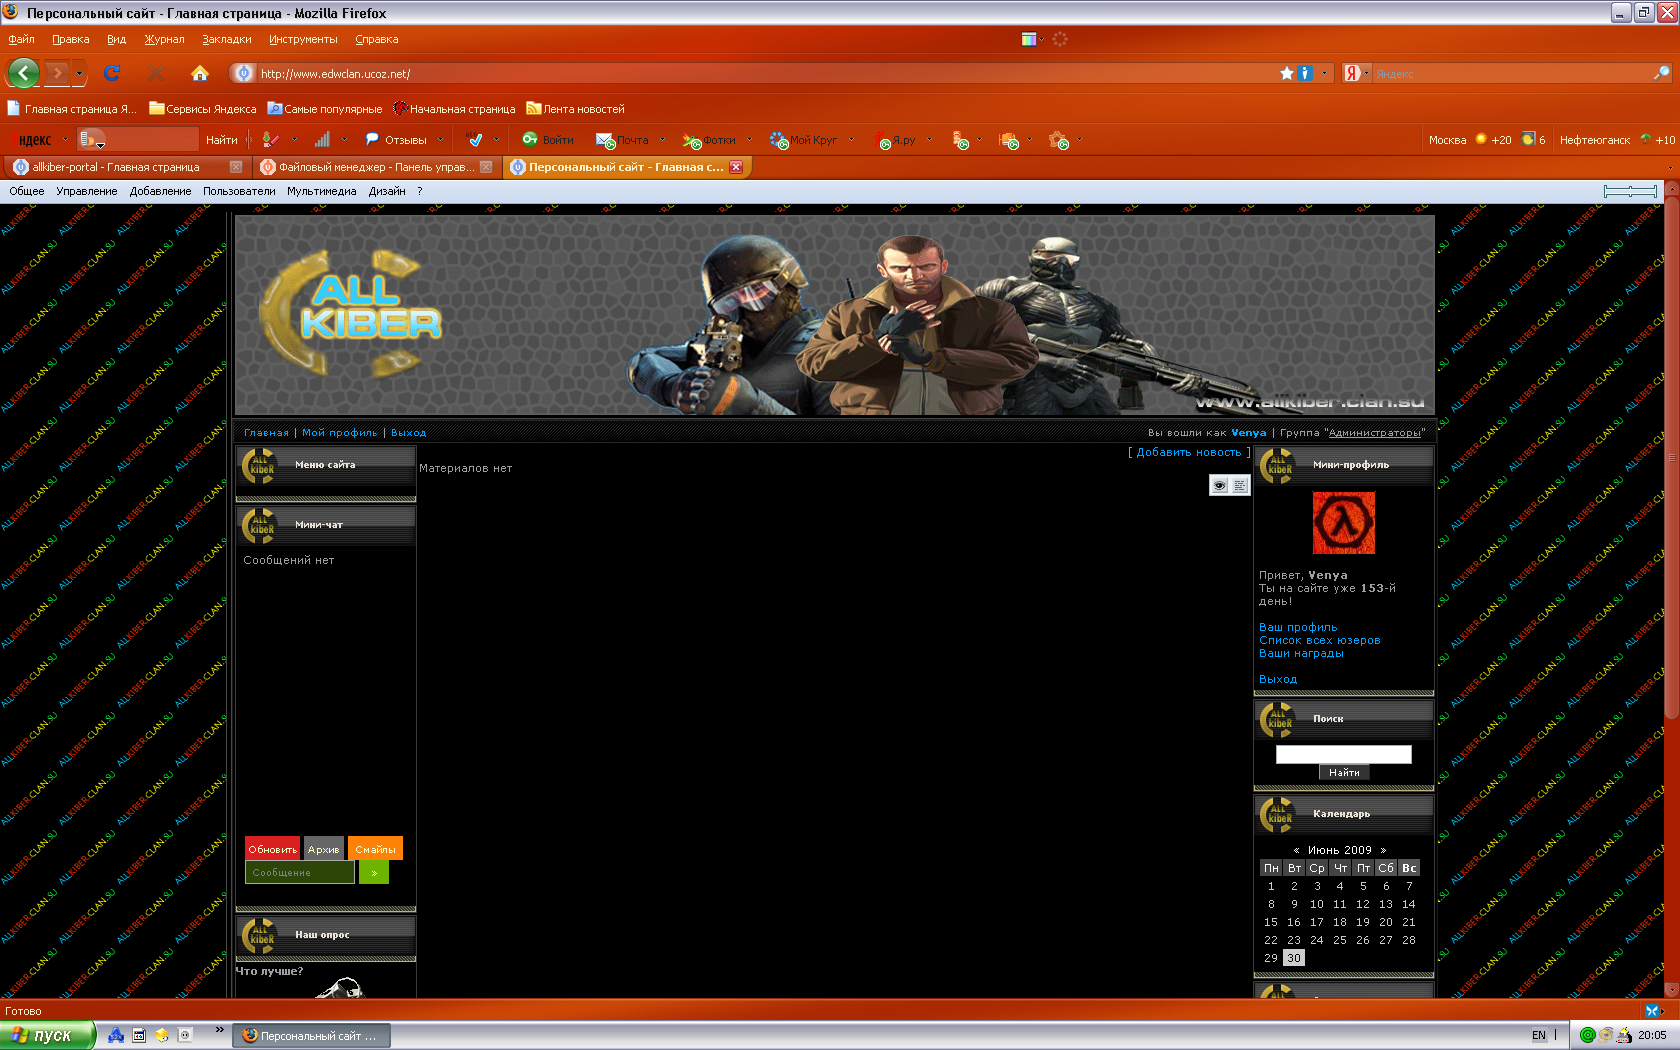Expand the dropdown arrow next to Я.ру
Screen dimensions: 1680x1050
coord(929,140)
